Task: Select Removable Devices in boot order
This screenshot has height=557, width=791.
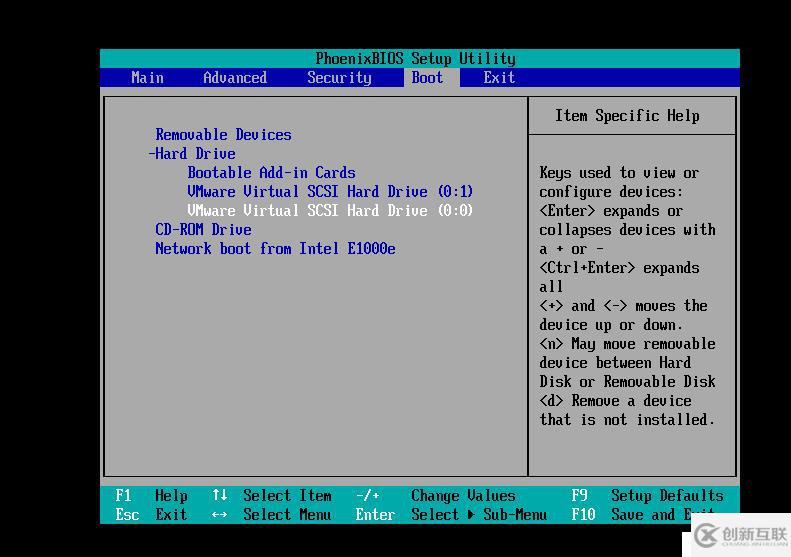Action: click(x=223, y=135)
